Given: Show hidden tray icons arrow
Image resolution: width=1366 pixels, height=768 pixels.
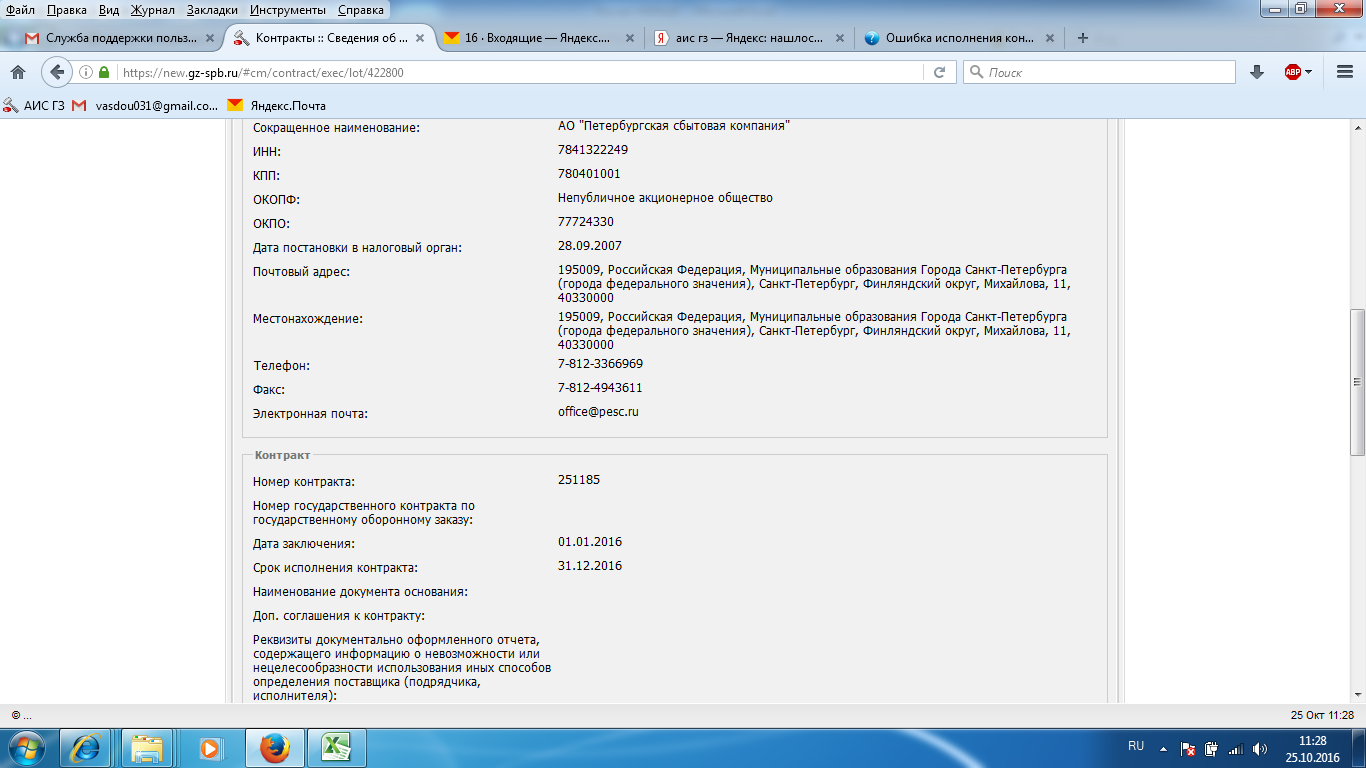Looking at the screenshot, I should tap(1162, 748).
